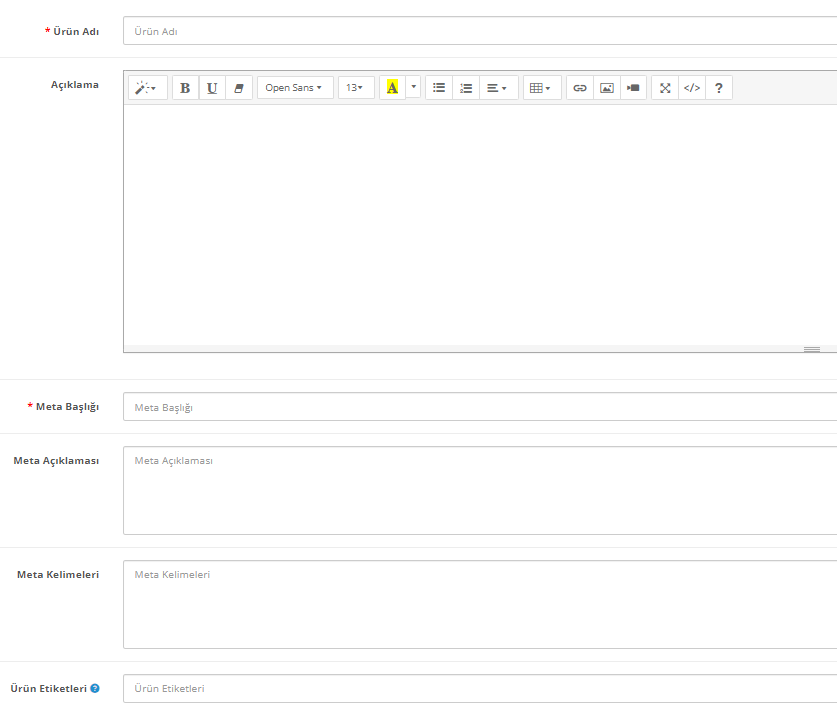Click the Ürün Etiketleri label text
This screenshot has width=837, height=720.
click(49, 689)
